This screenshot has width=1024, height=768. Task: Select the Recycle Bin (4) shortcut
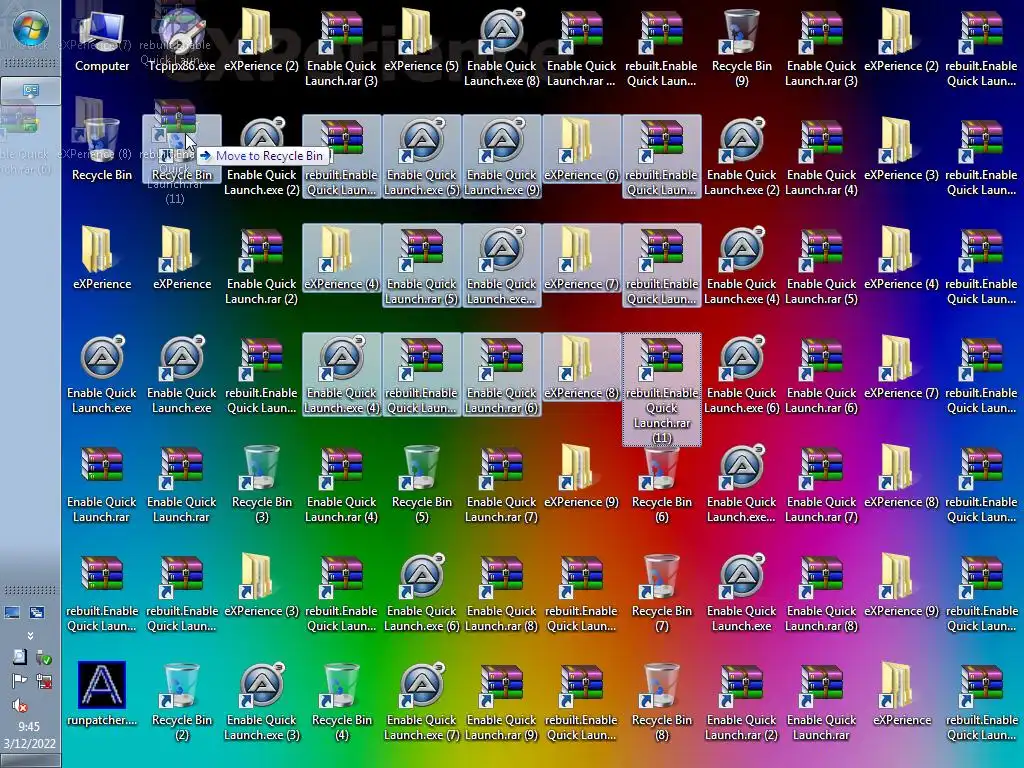tap(342, 702)
